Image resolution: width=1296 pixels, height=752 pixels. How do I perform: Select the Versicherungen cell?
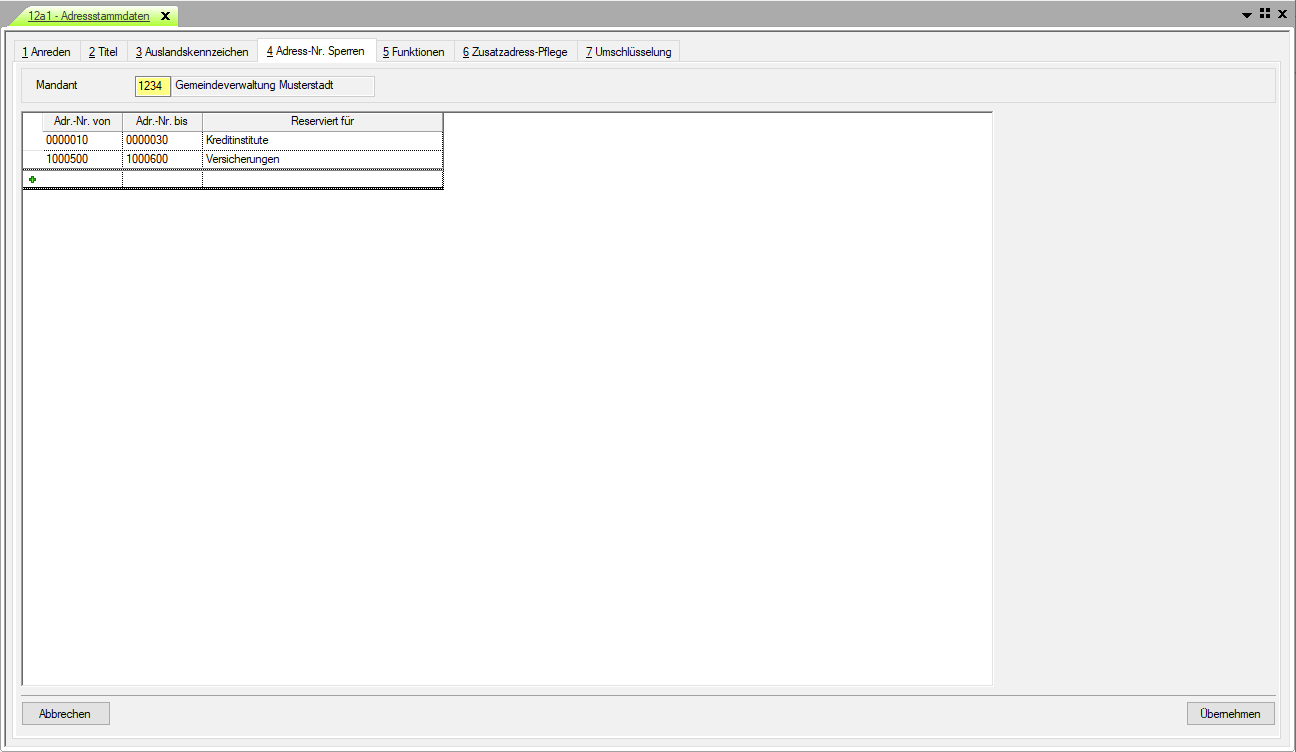click(x=322, y=159)
